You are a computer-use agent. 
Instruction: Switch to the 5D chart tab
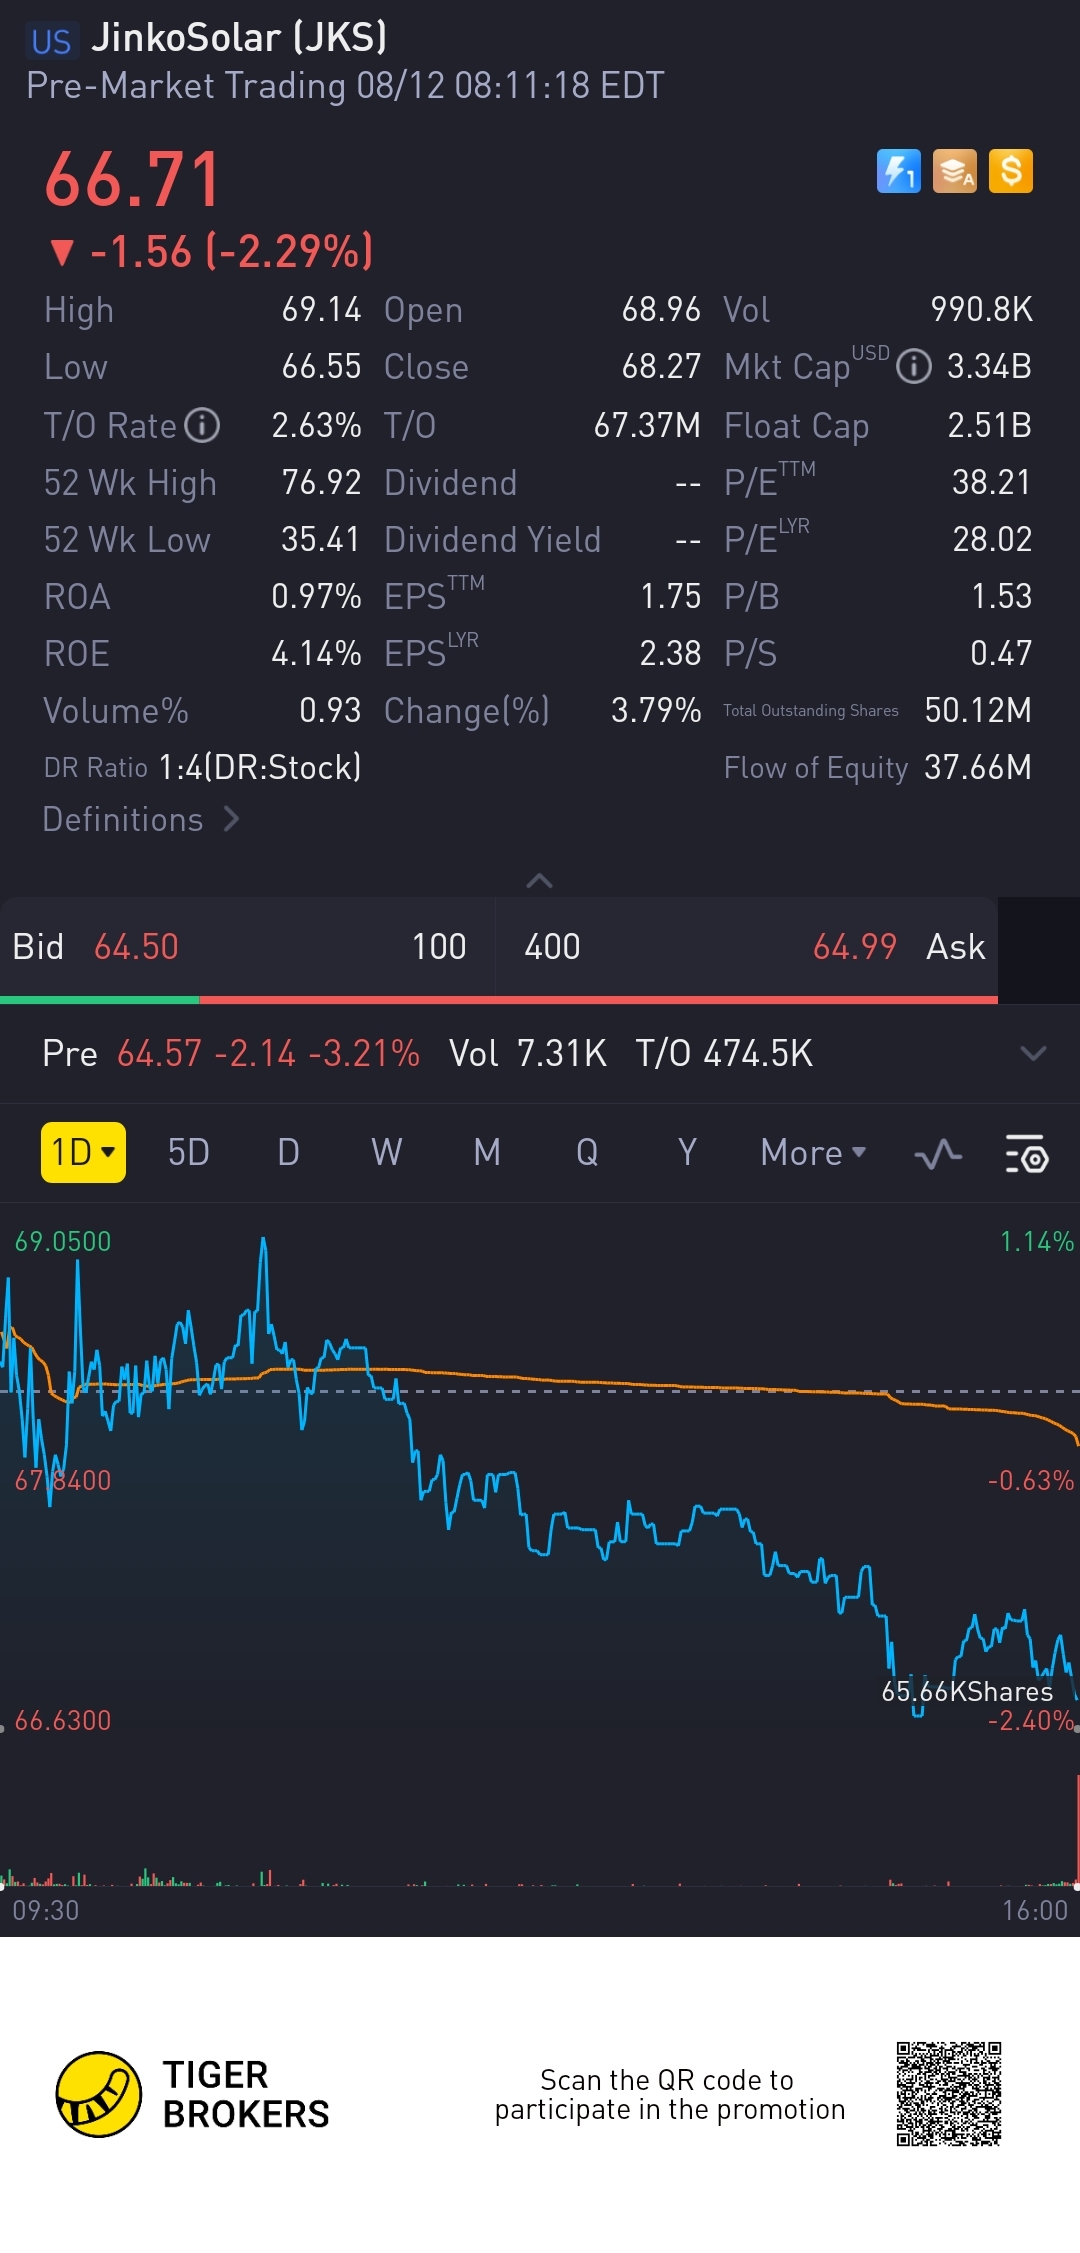188,1153
